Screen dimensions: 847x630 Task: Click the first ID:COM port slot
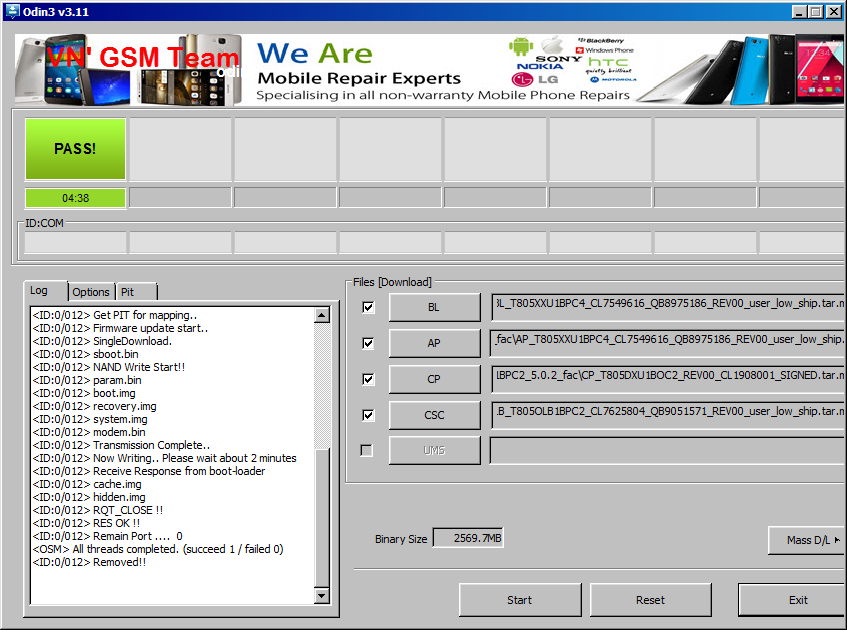click(x=75, y=243)
